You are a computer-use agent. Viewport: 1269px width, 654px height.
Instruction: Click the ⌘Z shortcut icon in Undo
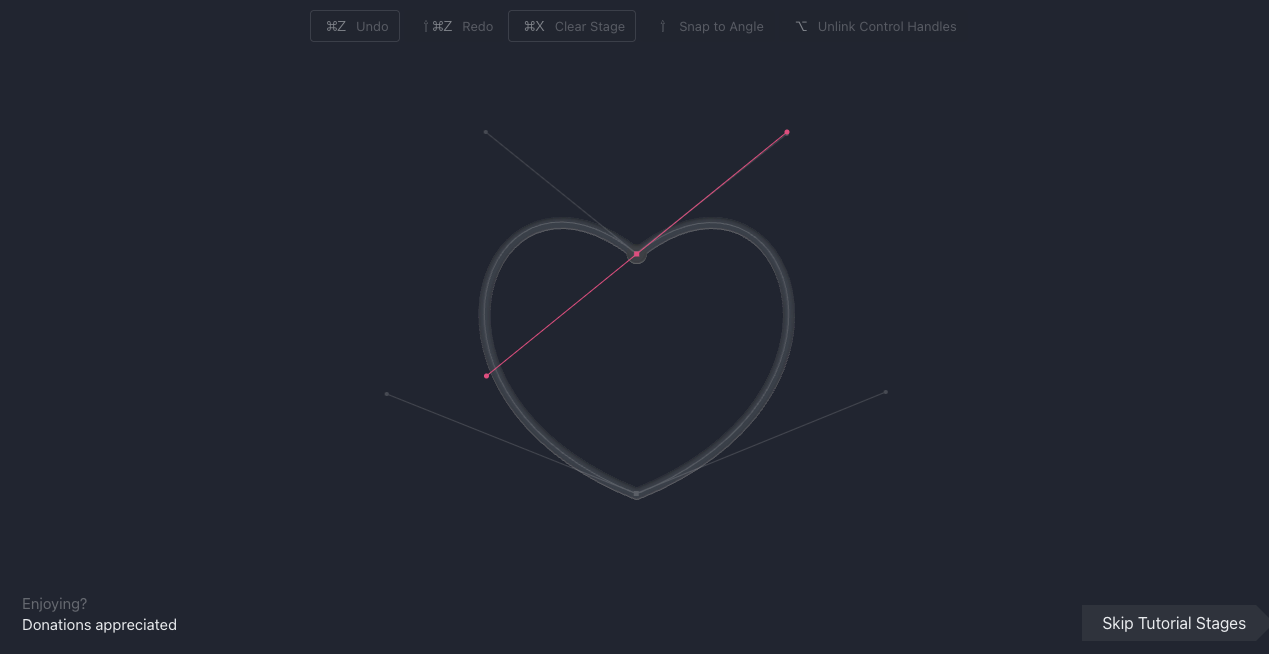pyautogui.click(x=335, y=27)
